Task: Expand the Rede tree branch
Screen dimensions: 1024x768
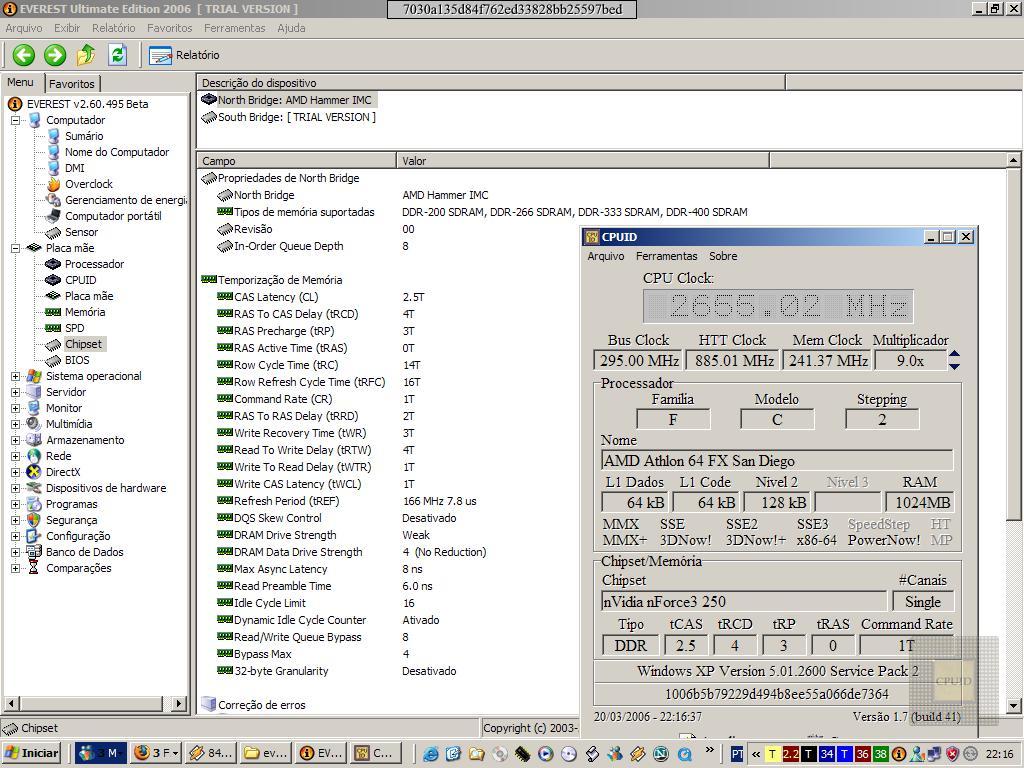Action: click(16, 456)
